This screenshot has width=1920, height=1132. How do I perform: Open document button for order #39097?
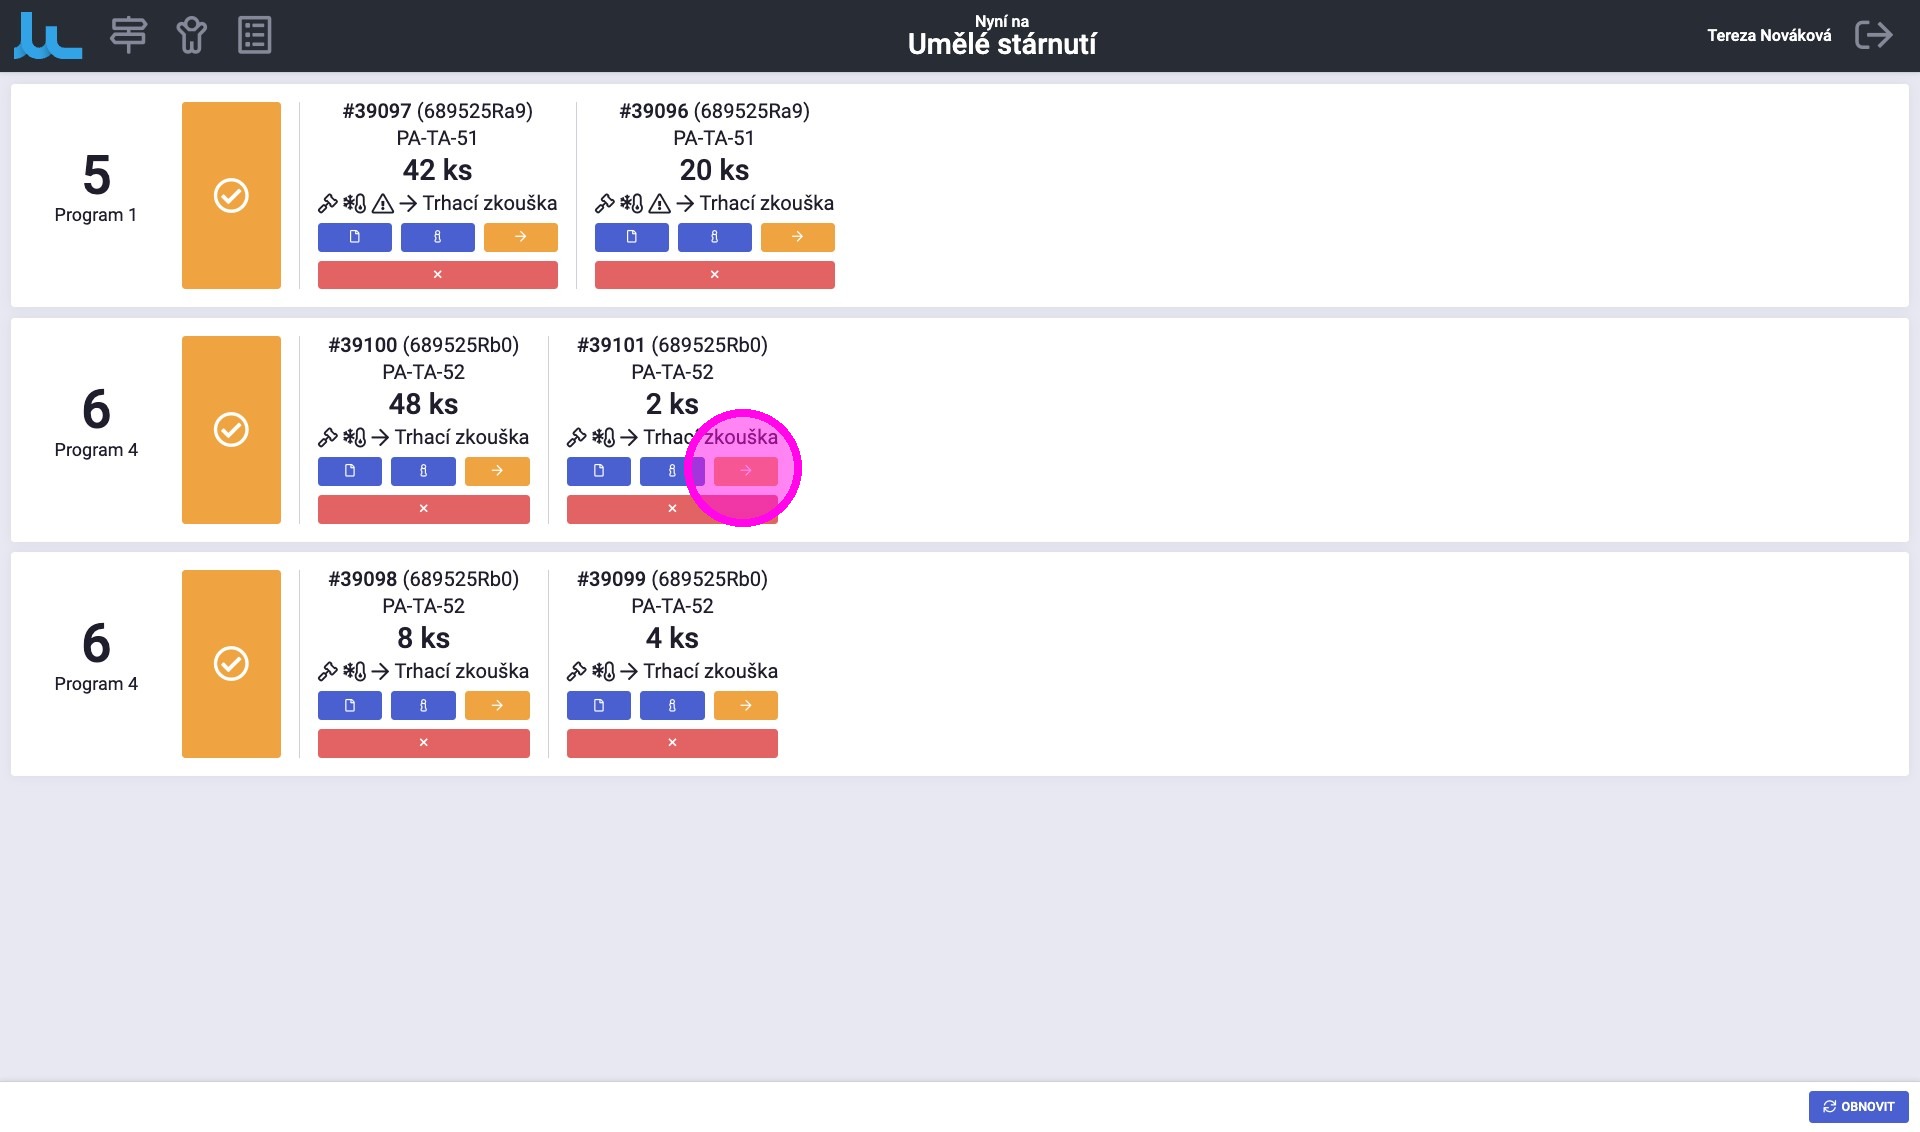click(x=354, y=237)
